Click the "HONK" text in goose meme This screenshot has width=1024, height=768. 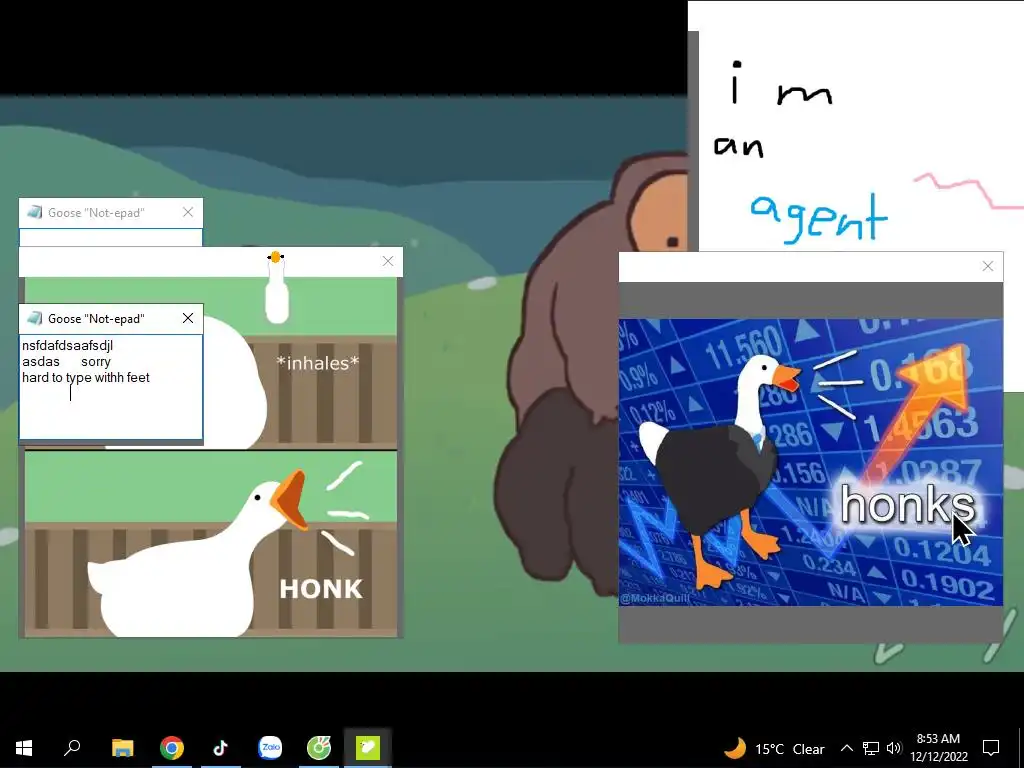pos(321,589)
